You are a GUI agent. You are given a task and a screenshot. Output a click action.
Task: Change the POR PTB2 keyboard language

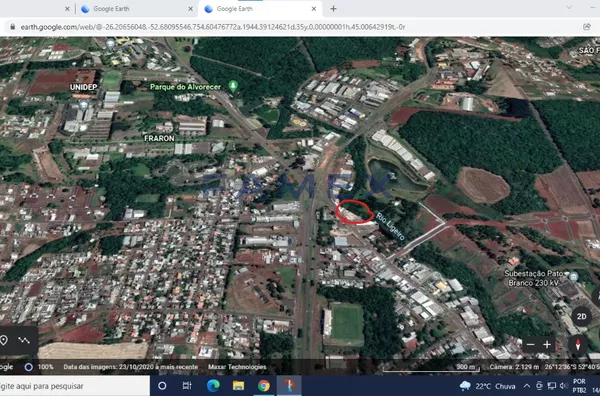pyautogui.click(x=579, y=386)
